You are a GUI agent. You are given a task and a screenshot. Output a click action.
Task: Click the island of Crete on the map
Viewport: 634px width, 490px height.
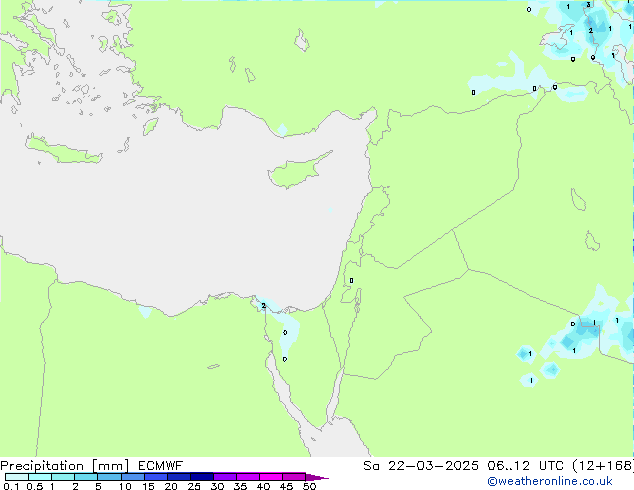coord(63,150)
